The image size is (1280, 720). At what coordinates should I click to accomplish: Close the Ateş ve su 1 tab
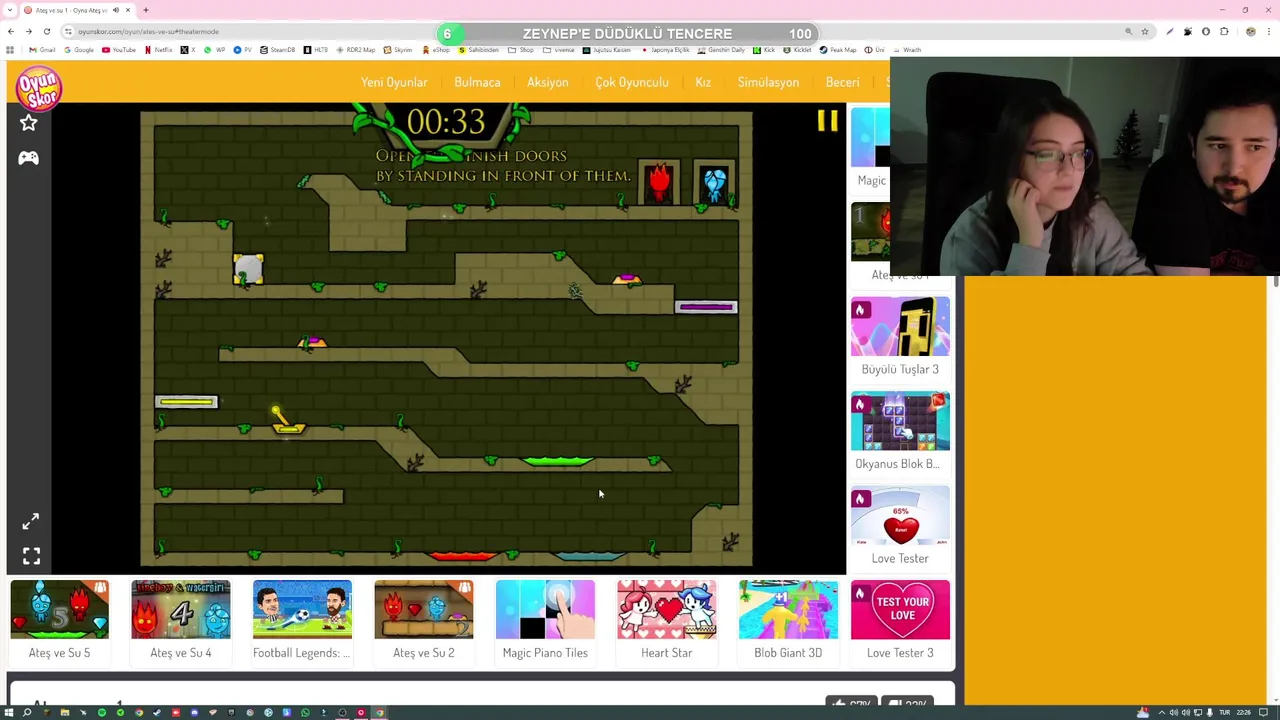click(x=128, y=10)
